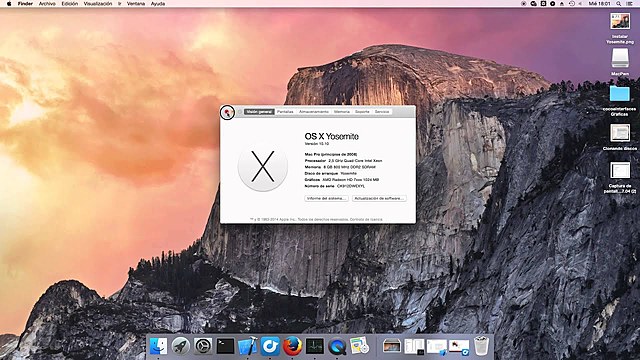Switch to the Servicio tab
Viewport: 640px width, 360px height.
(382, 111)
